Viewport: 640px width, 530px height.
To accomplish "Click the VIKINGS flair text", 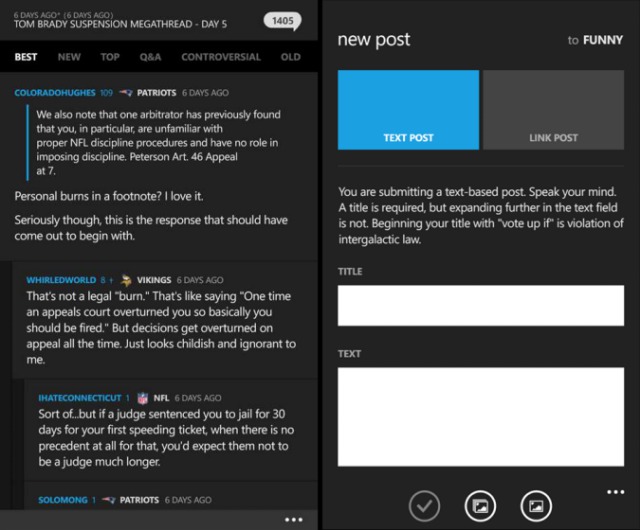I will [154, 280].
